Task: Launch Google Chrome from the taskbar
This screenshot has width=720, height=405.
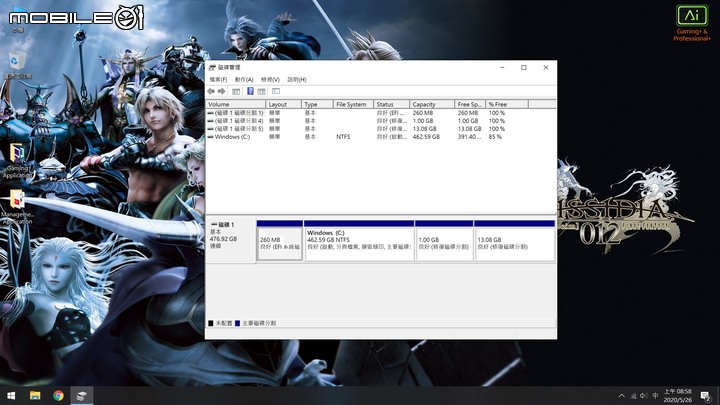Action: point(58,395)
